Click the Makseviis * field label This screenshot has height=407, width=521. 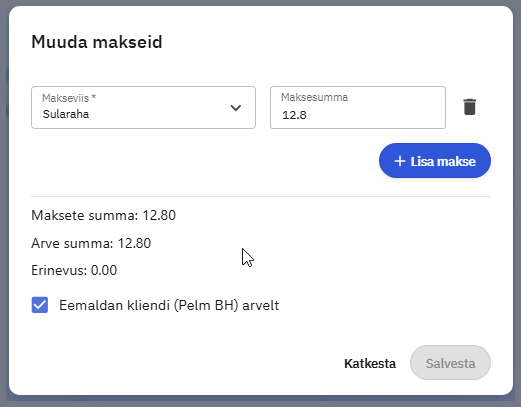69,98
